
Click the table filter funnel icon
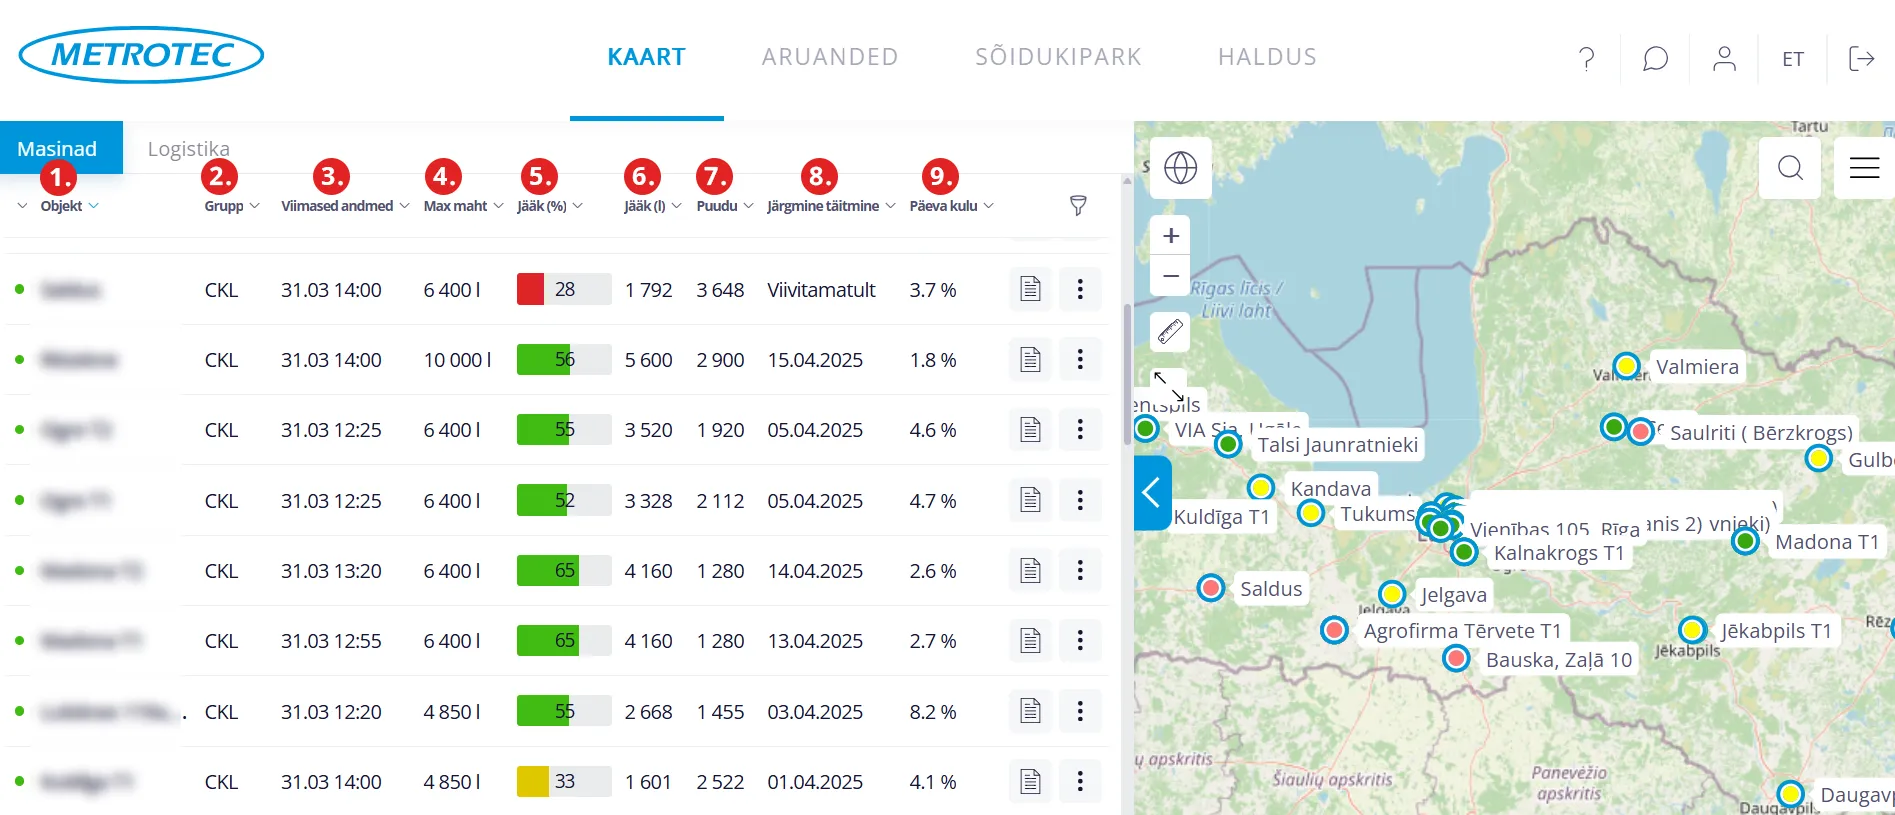[x=1078, y=206]
